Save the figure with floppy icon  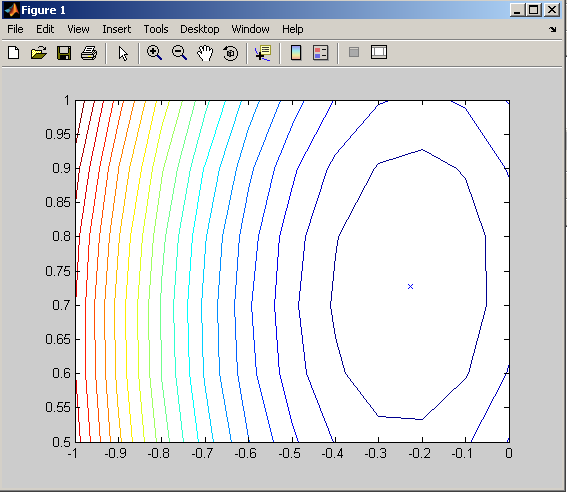[64, 53]
